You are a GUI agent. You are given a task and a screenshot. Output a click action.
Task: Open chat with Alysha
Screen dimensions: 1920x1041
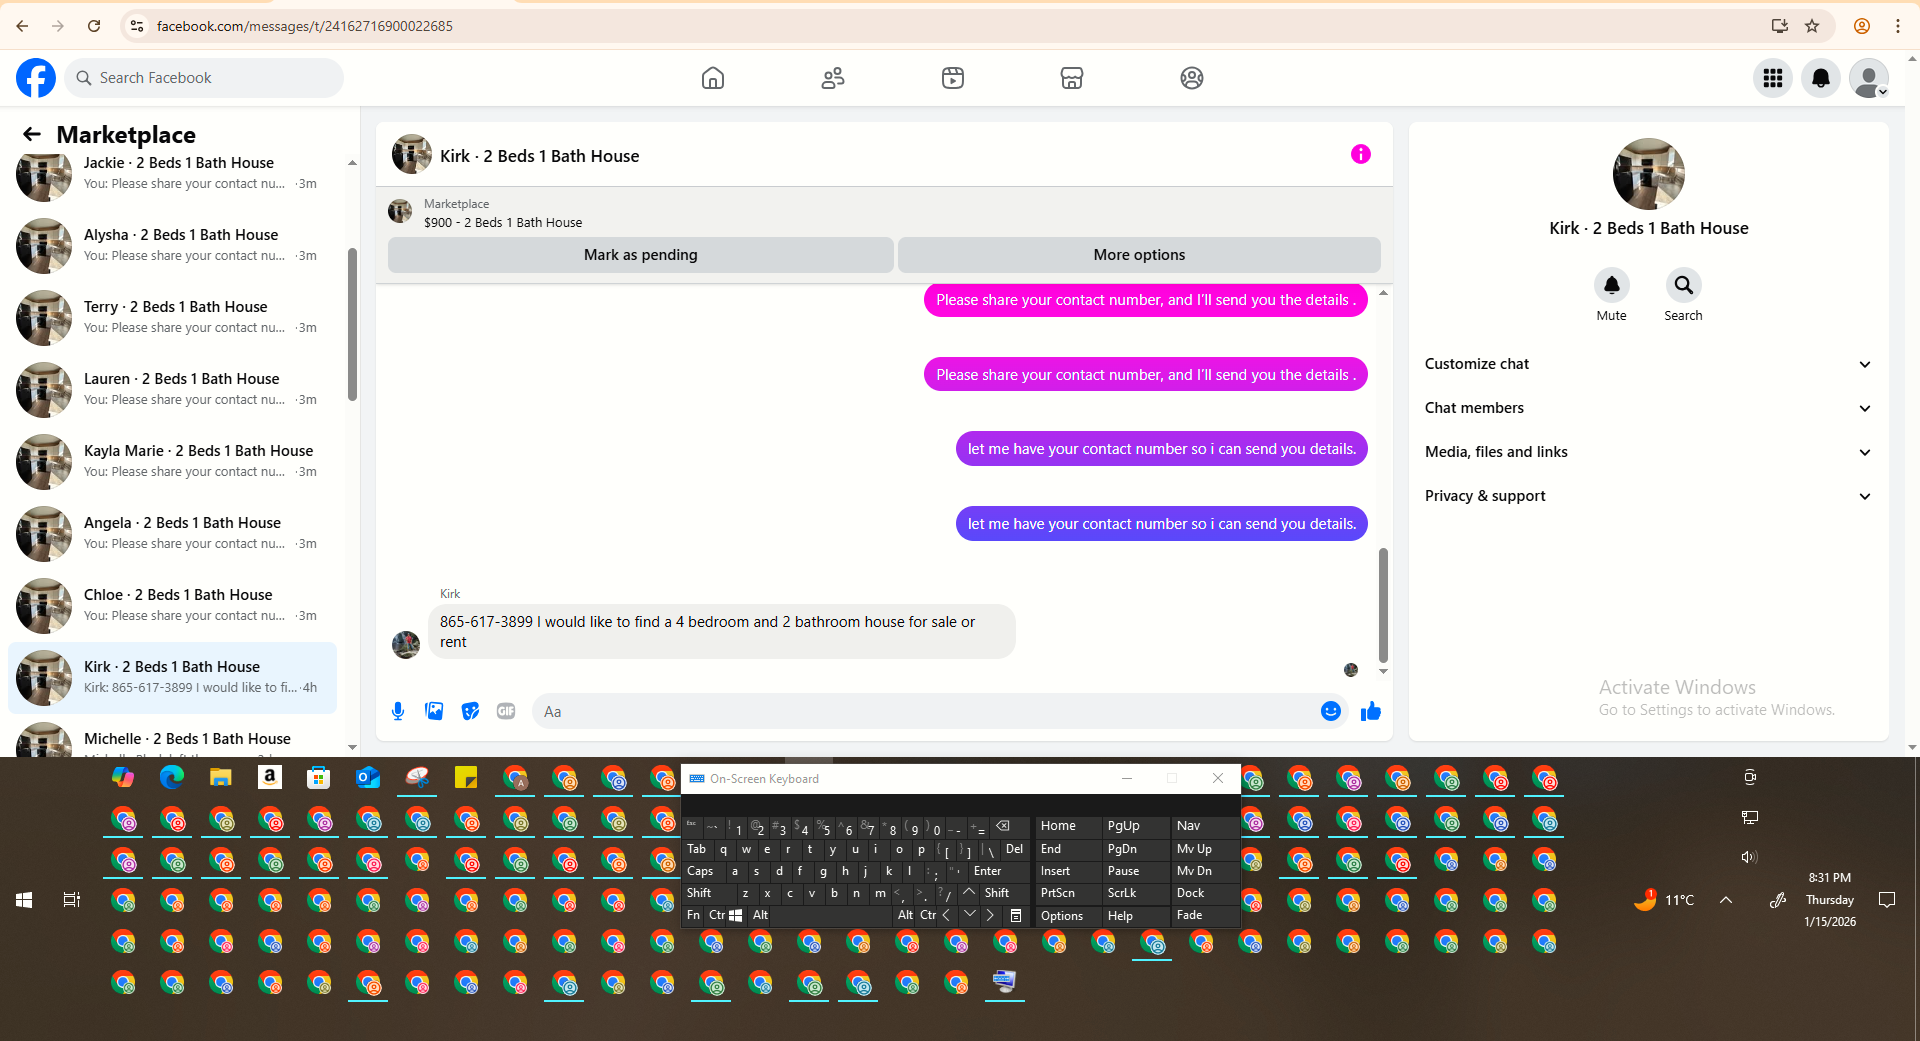172,246
